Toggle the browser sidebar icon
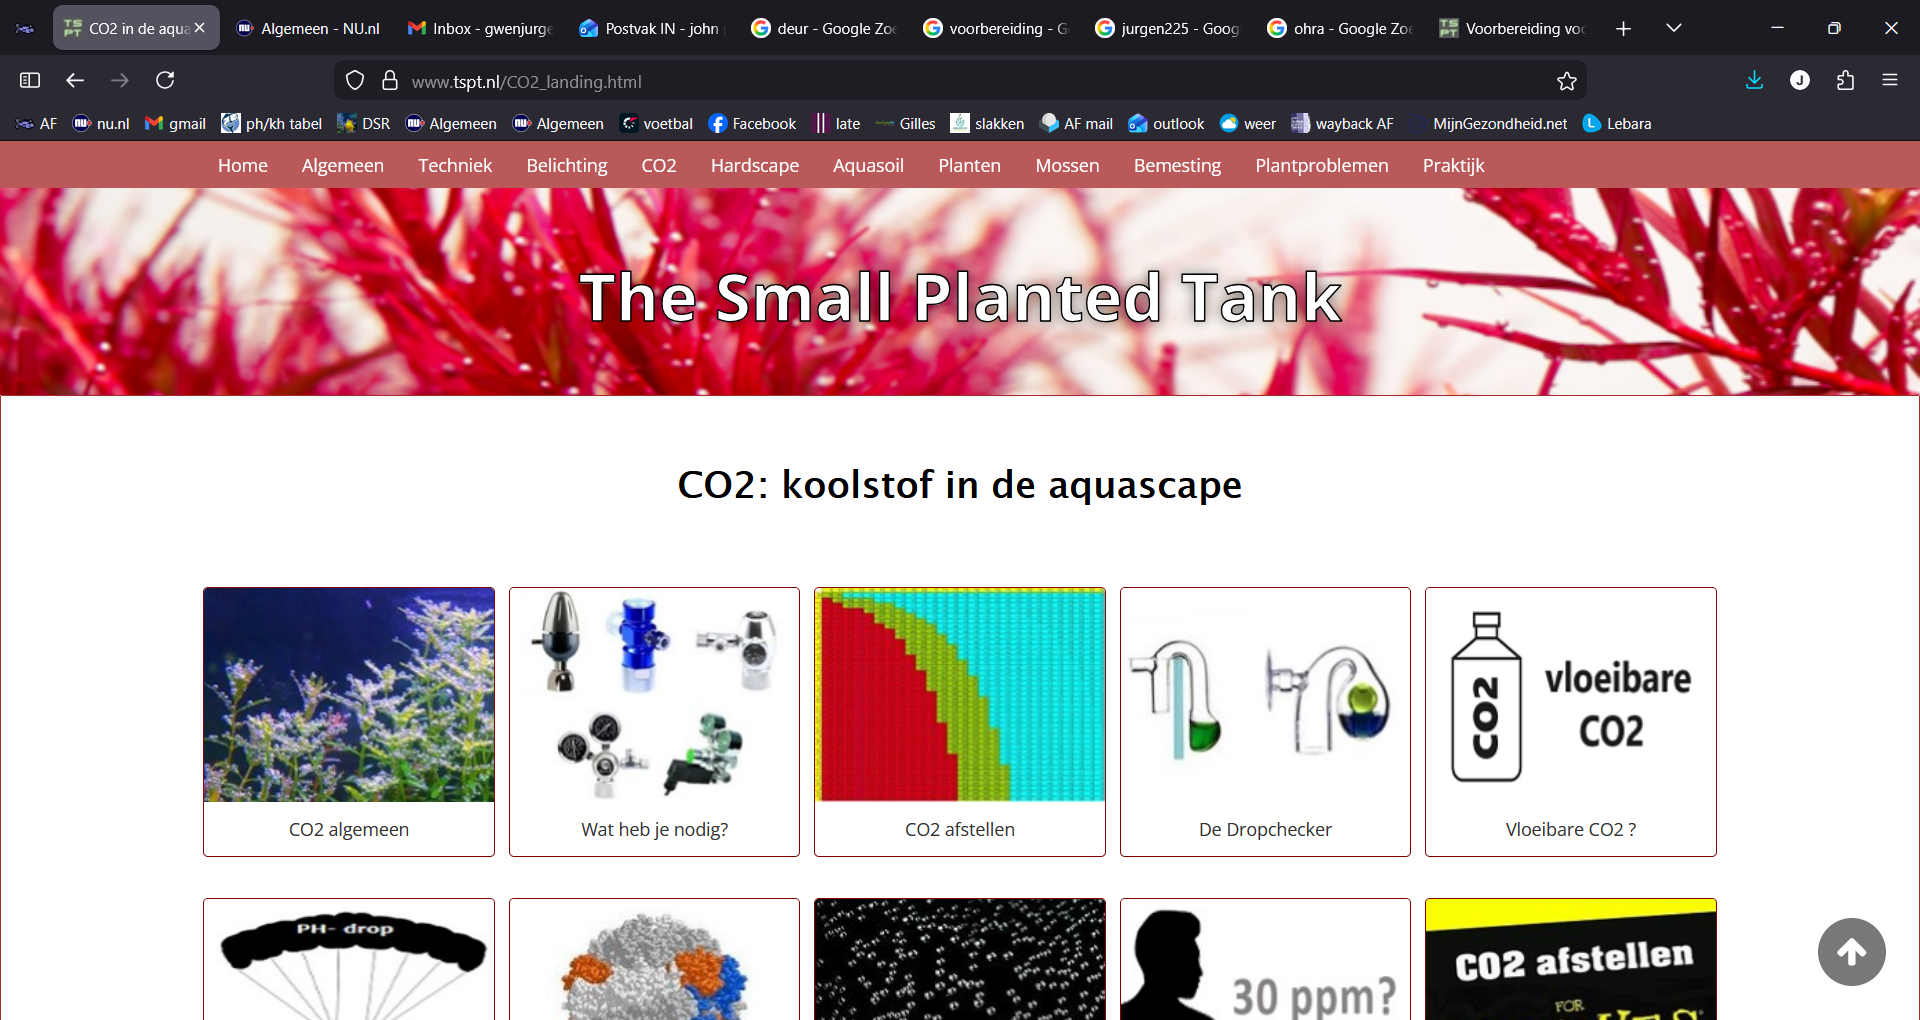The width and height of the screenshot is (1920, 1020). tap(30, 80)
